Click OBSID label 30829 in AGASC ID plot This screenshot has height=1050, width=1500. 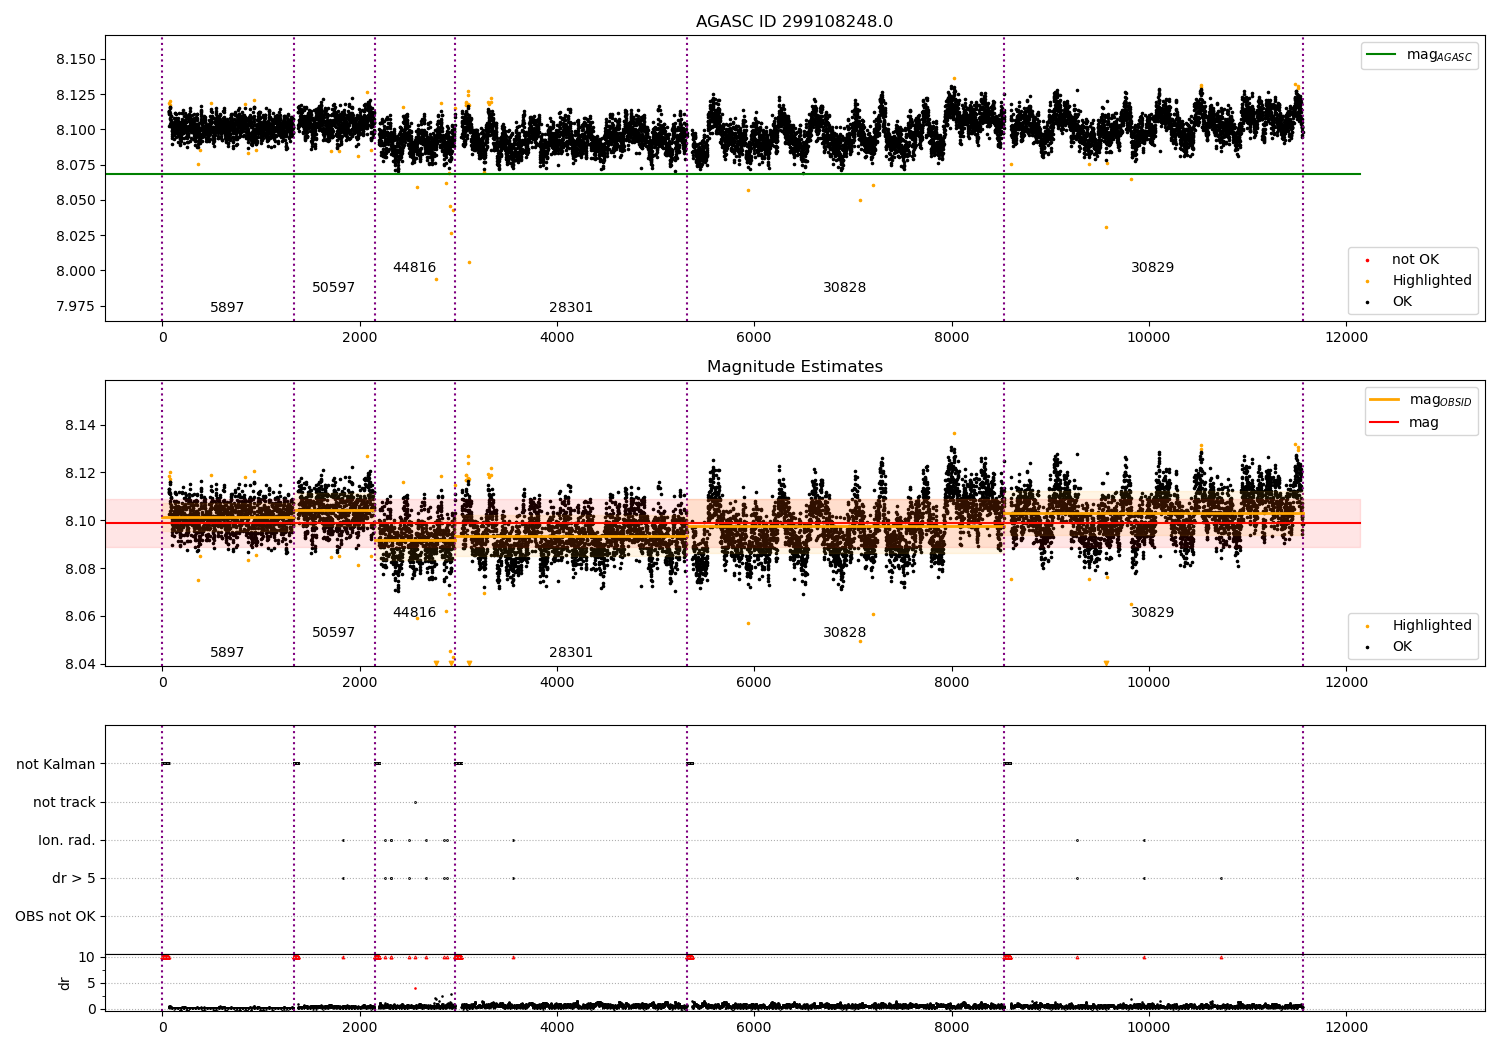(1152, 268)
